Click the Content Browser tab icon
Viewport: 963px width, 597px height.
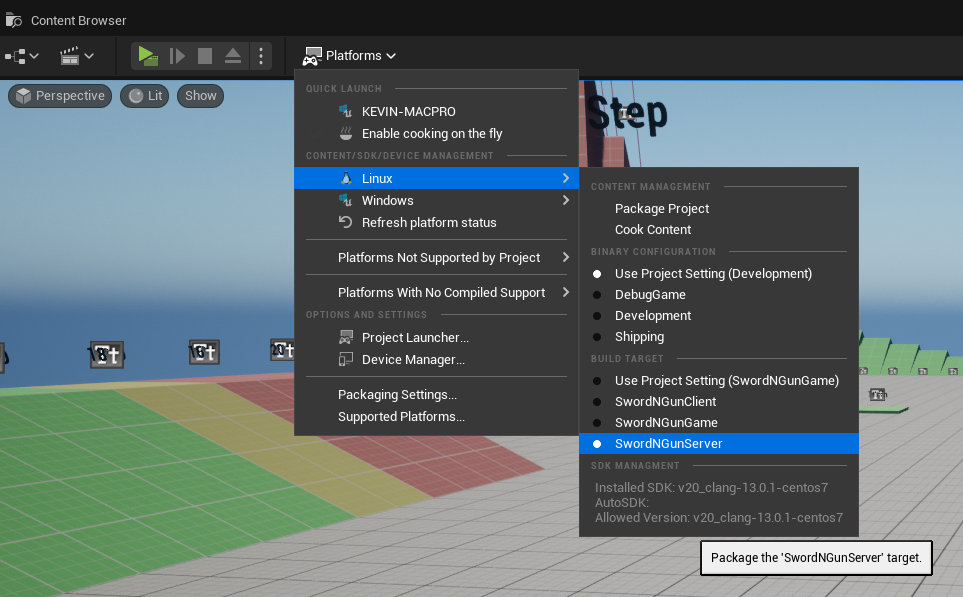click(x=14, y=20)
